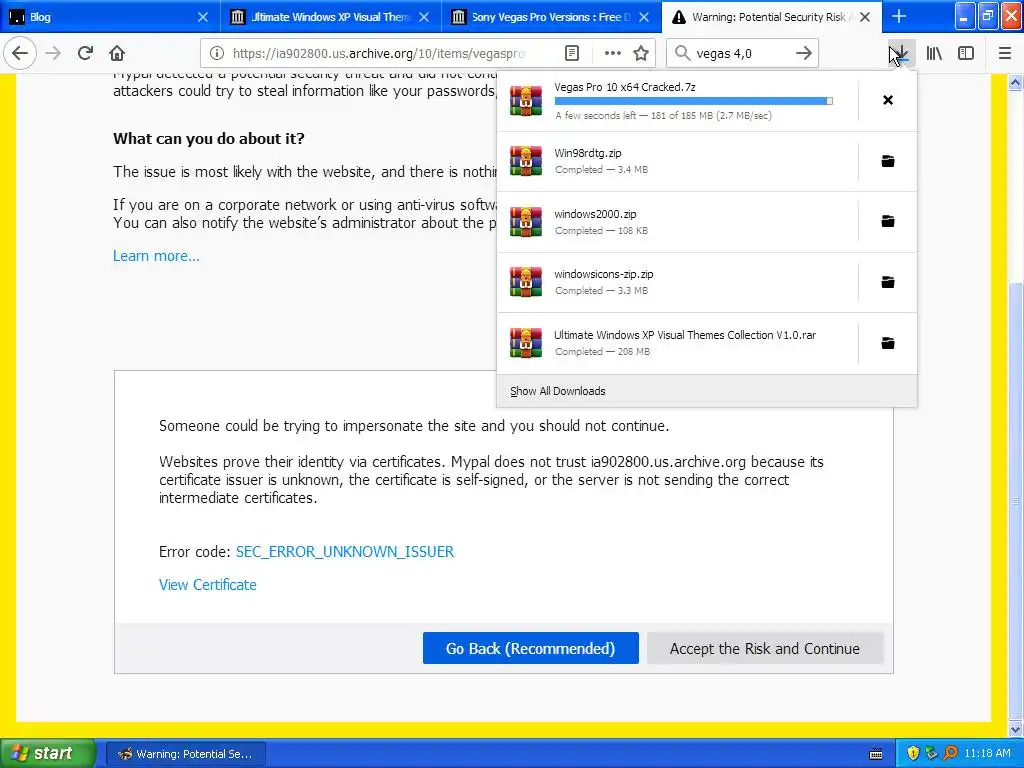Open the browser home page
The image size is (1024, 768).
(x=117, y=53)
